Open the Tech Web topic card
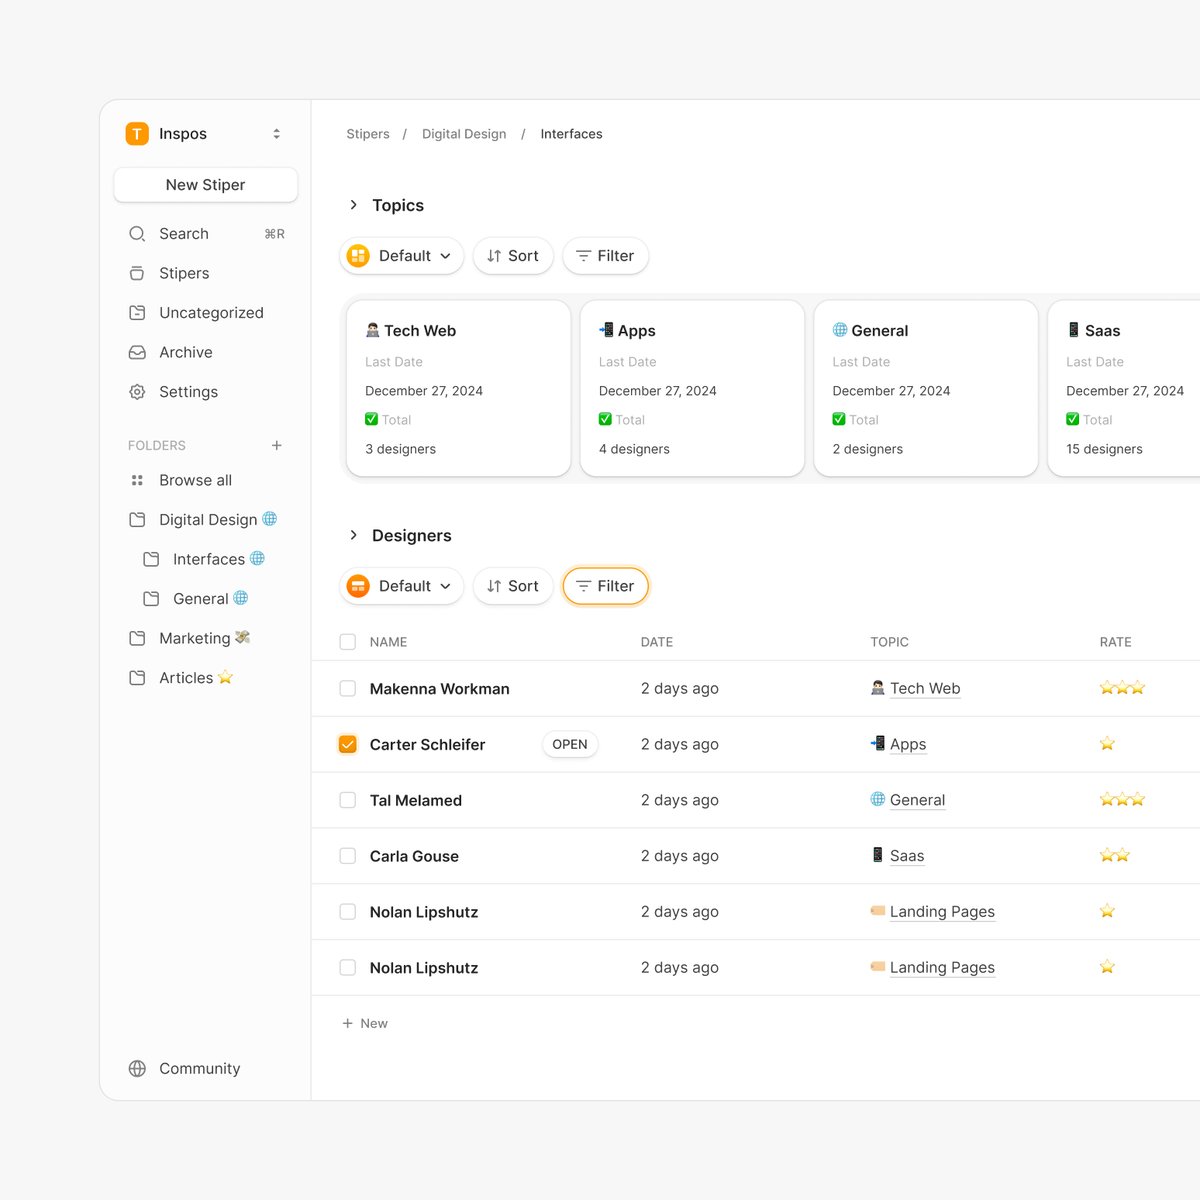1200x1200 pixels. [459, 389]
